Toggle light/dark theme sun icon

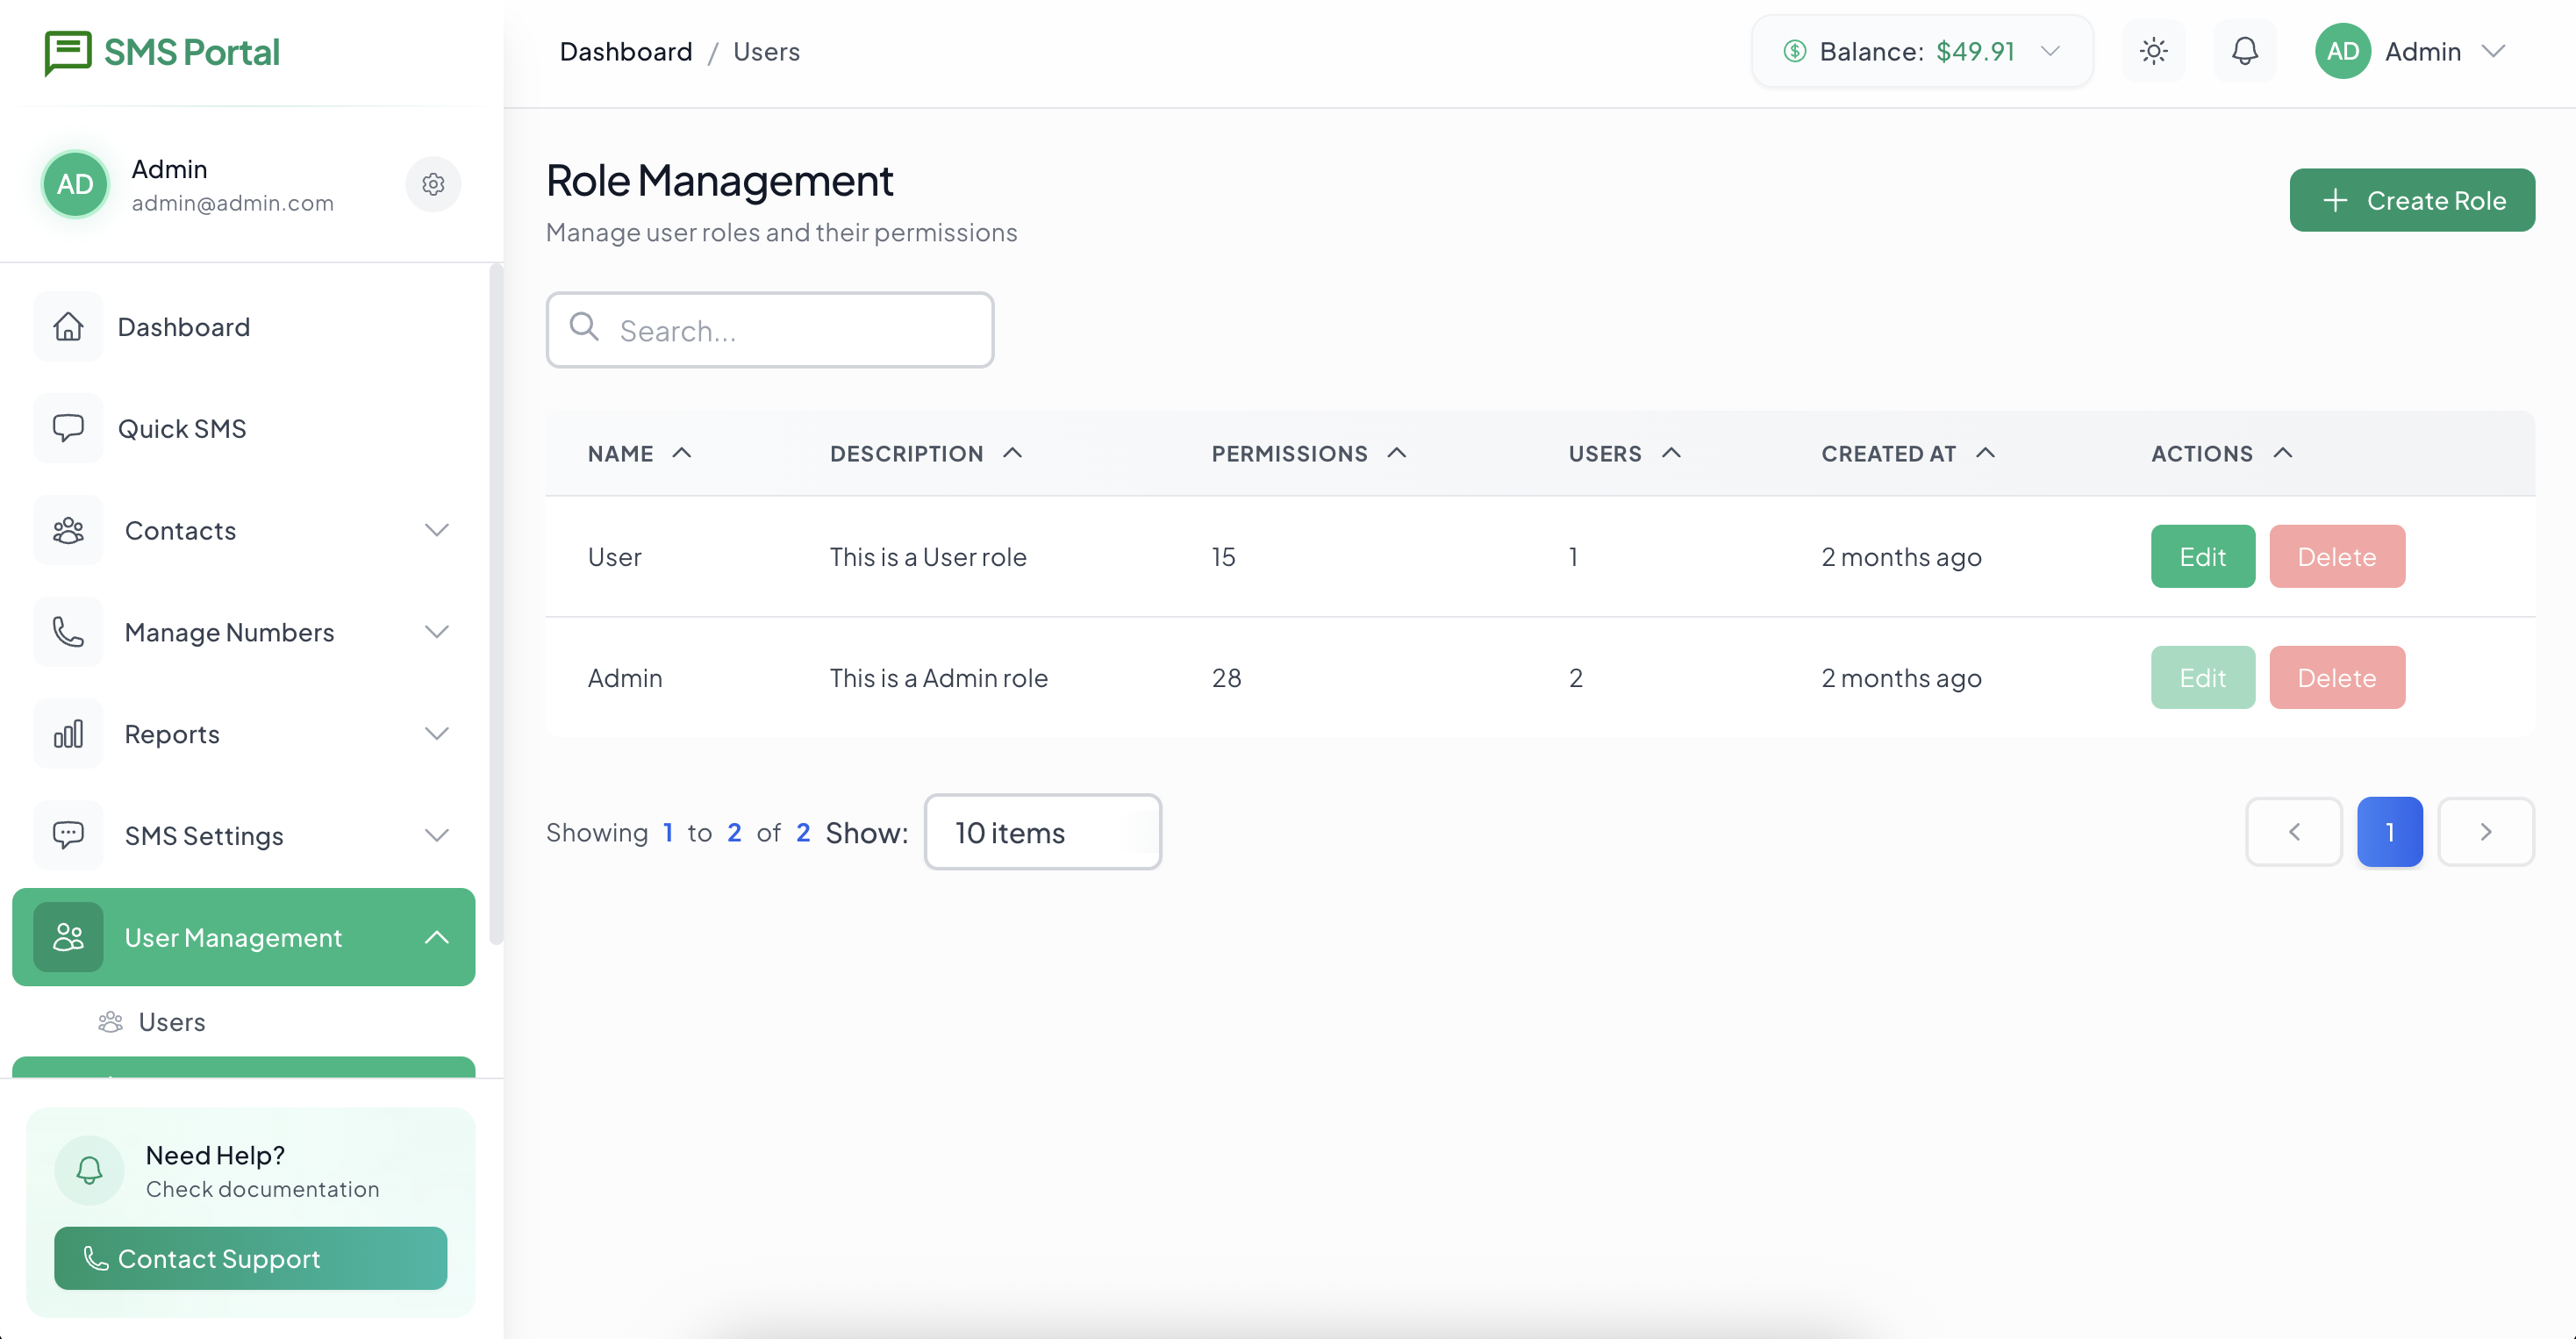(2153, 51)
